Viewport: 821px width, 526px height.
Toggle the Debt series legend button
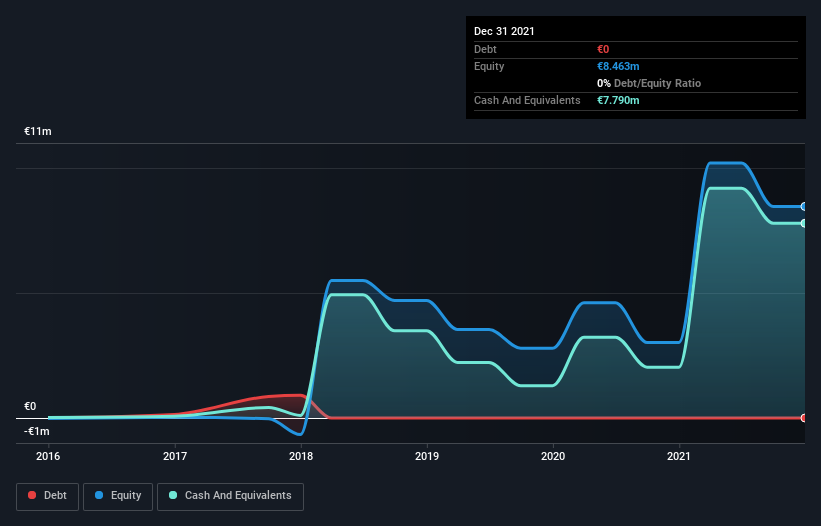coord(47,496)
